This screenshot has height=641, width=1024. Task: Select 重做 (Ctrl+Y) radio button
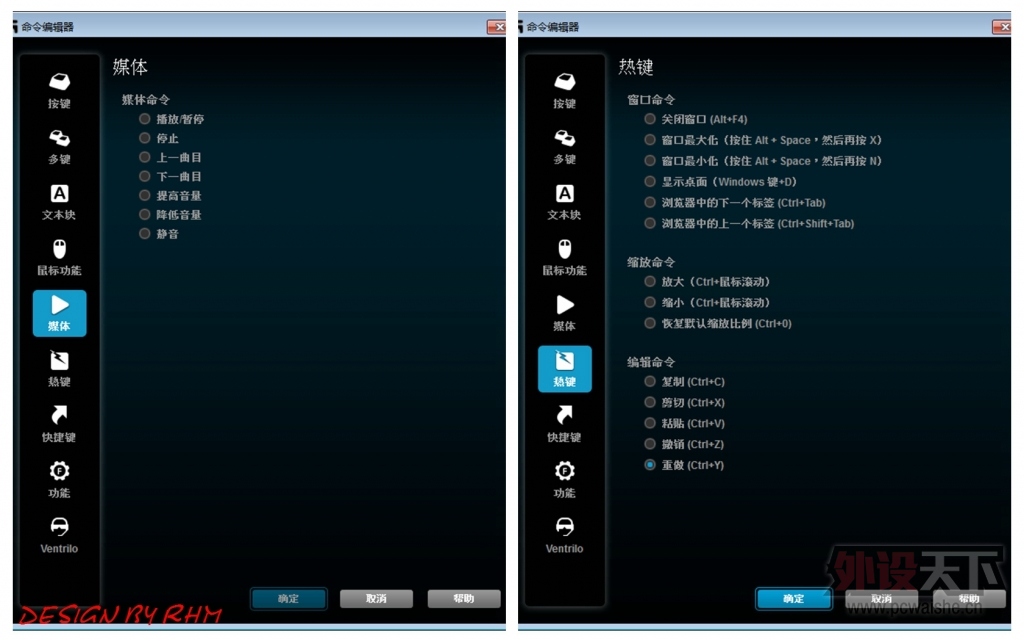[650, 465]
